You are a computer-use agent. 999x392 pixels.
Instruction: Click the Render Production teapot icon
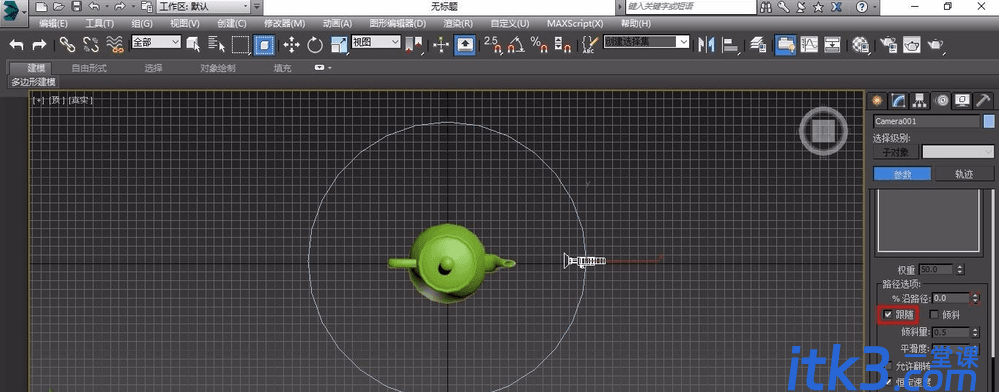point(935,44)
